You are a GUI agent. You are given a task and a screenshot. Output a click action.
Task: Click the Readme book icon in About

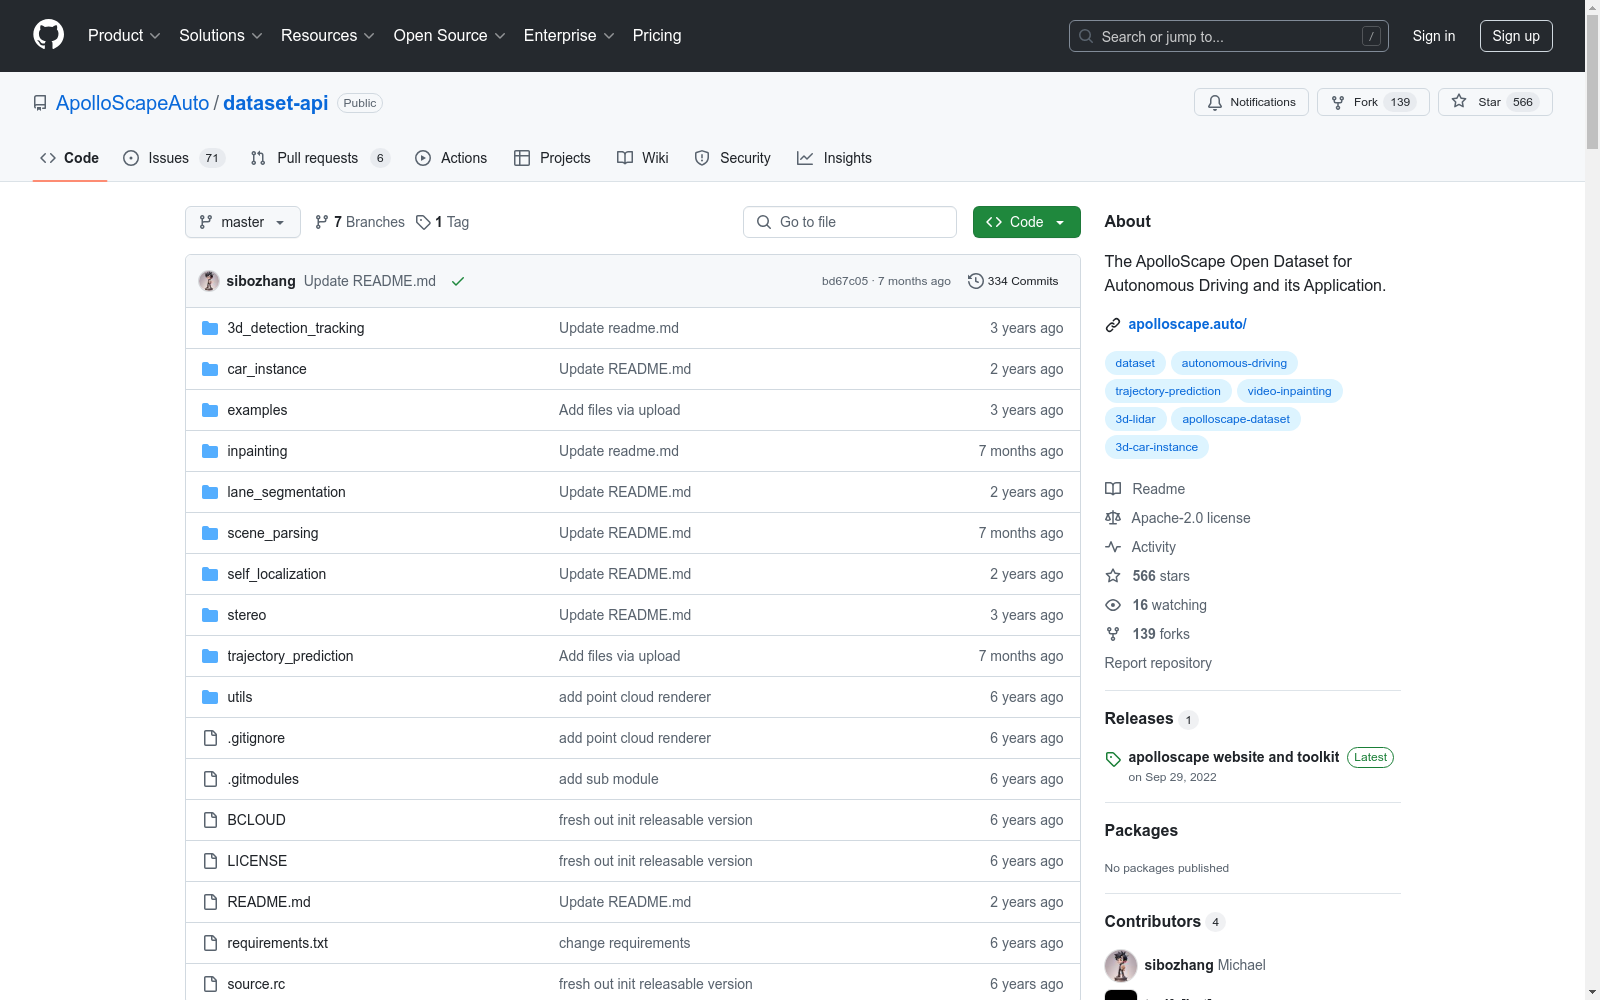tap(1113, 489)
